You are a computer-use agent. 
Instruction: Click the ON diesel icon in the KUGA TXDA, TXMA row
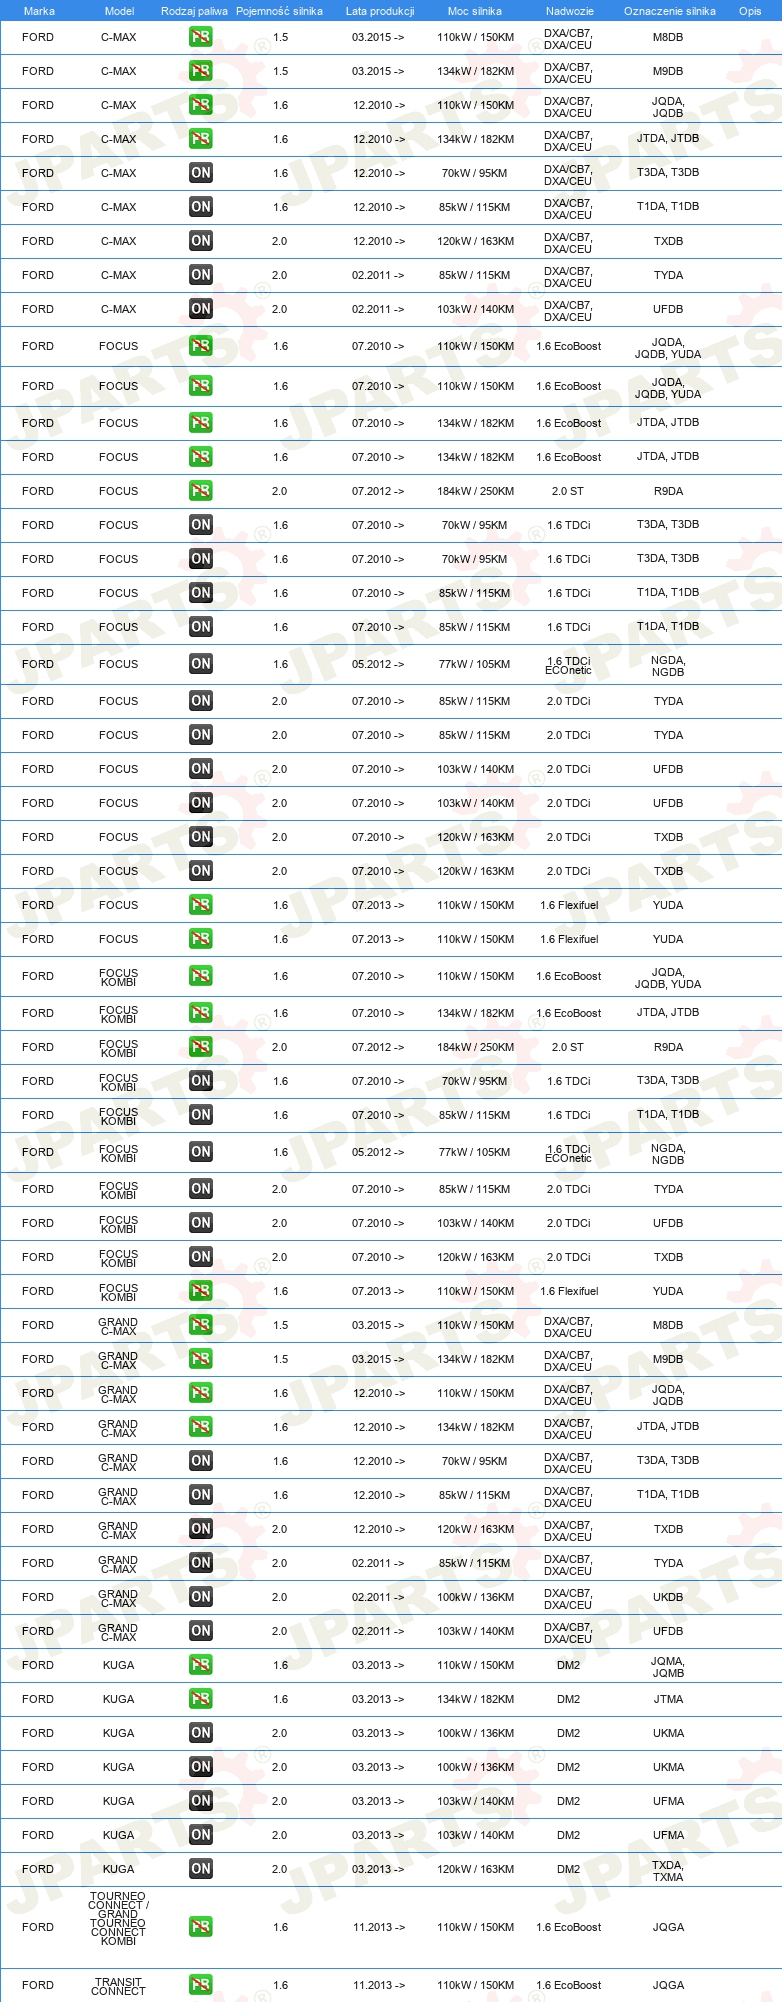[x=201, y=1869]
